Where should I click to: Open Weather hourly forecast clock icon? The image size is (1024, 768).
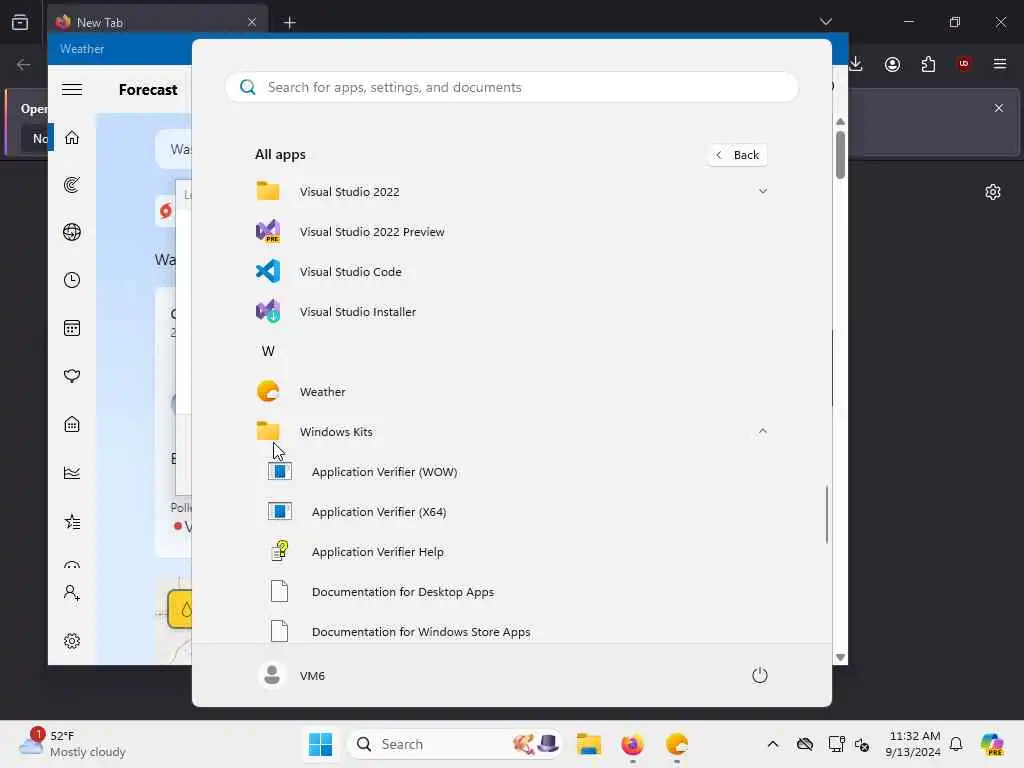pyautogui.click(x=72, y=280)
